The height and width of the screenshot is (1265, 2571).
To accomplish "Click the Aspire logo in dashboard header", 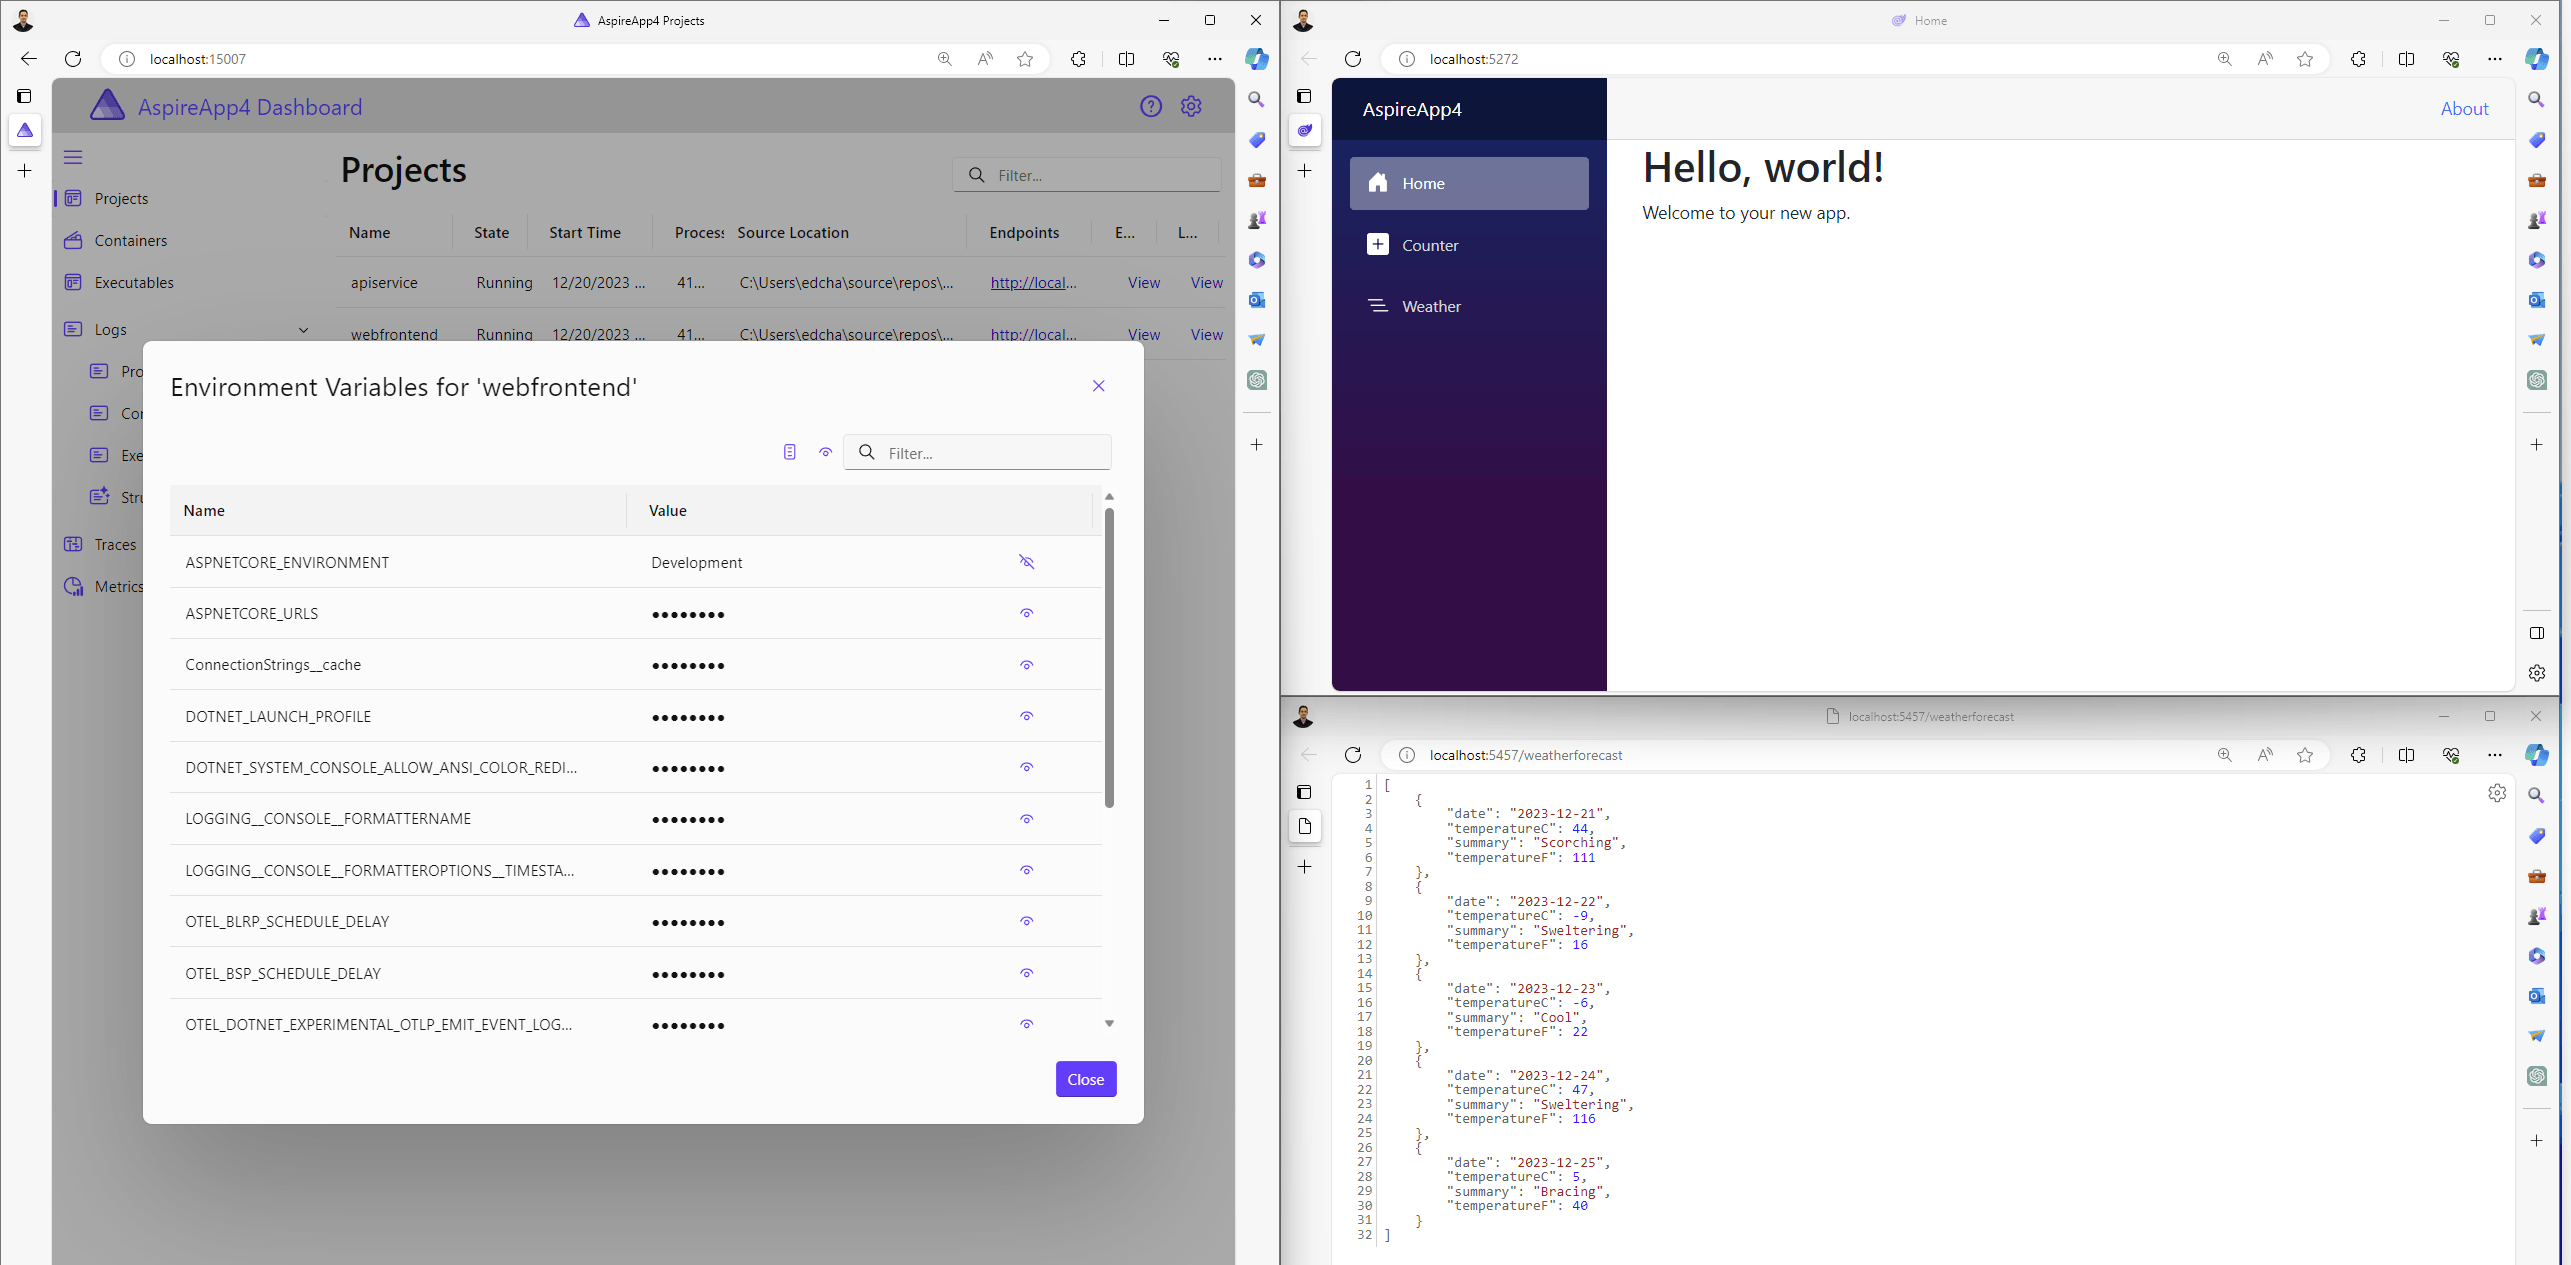I will coord(107,106).
